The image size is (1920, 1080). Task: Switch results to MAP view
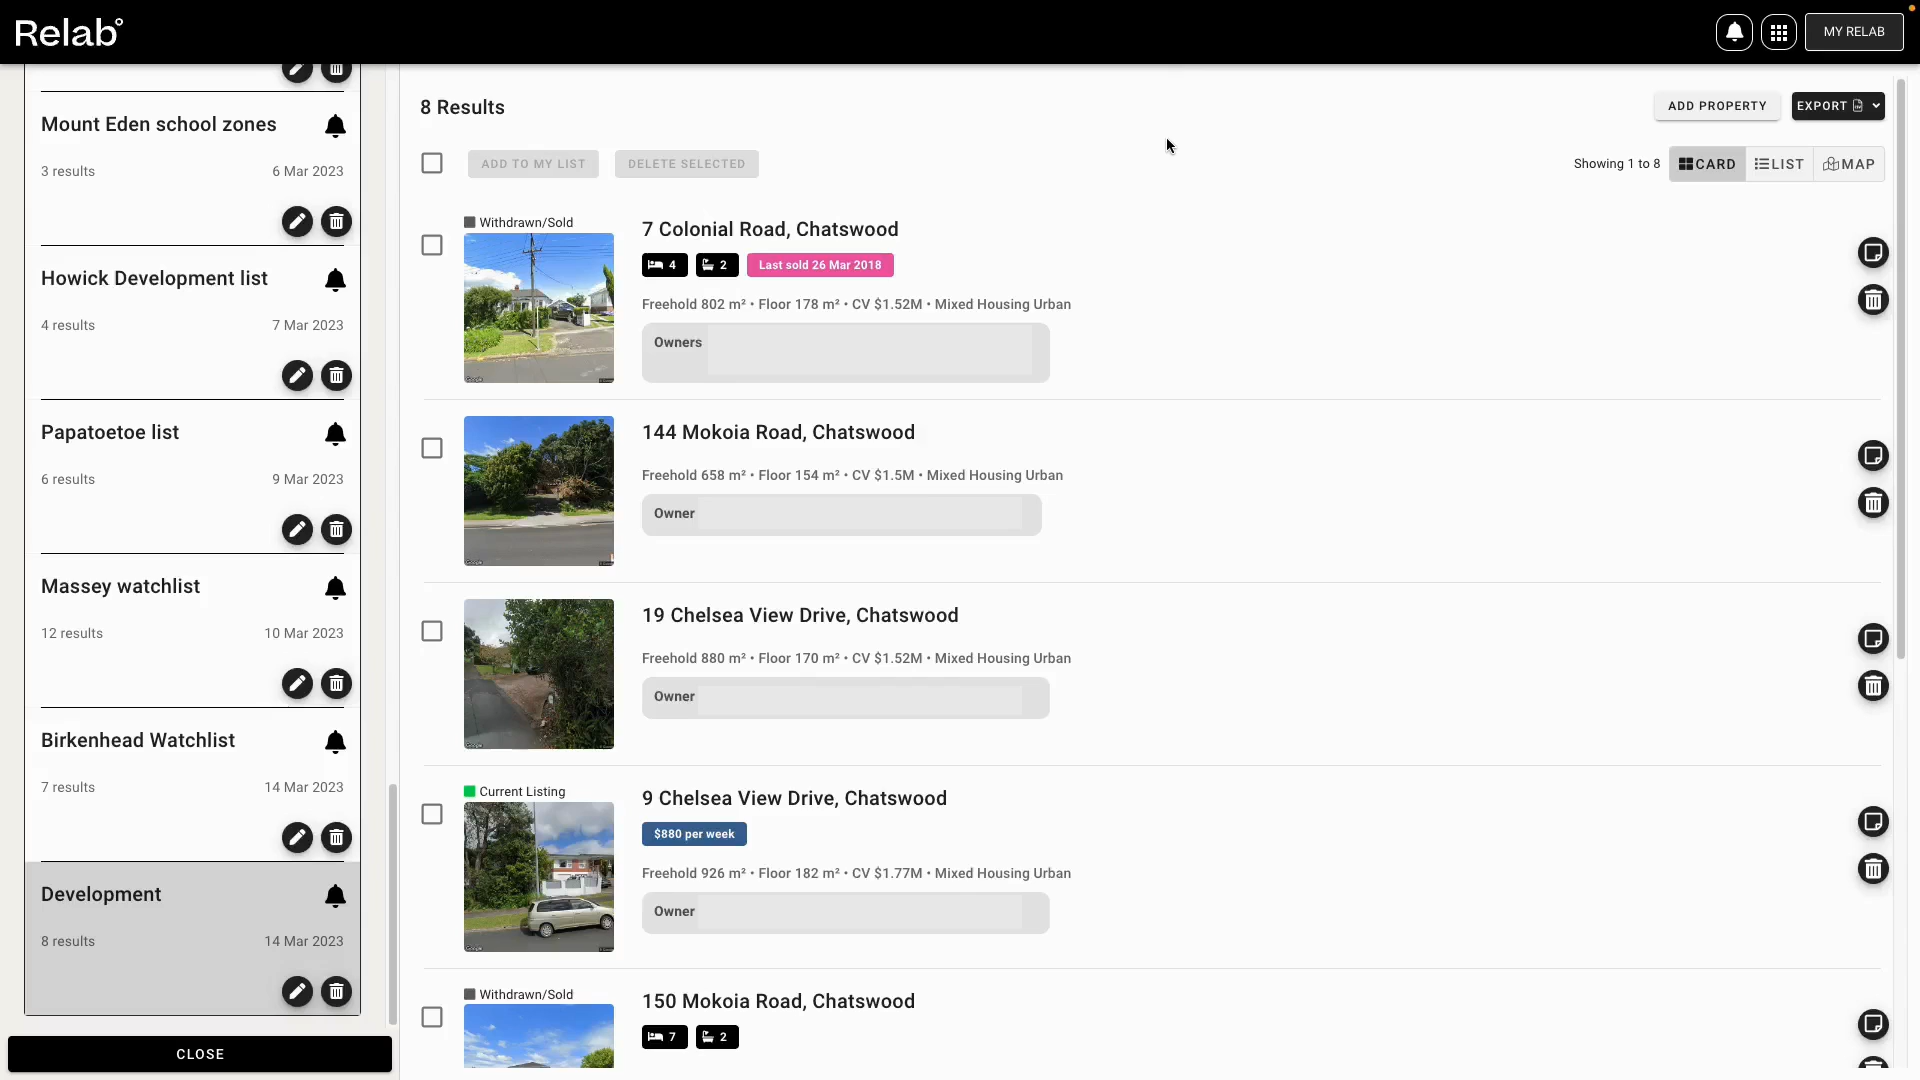pyautogui.click(x=1848, y=163)
